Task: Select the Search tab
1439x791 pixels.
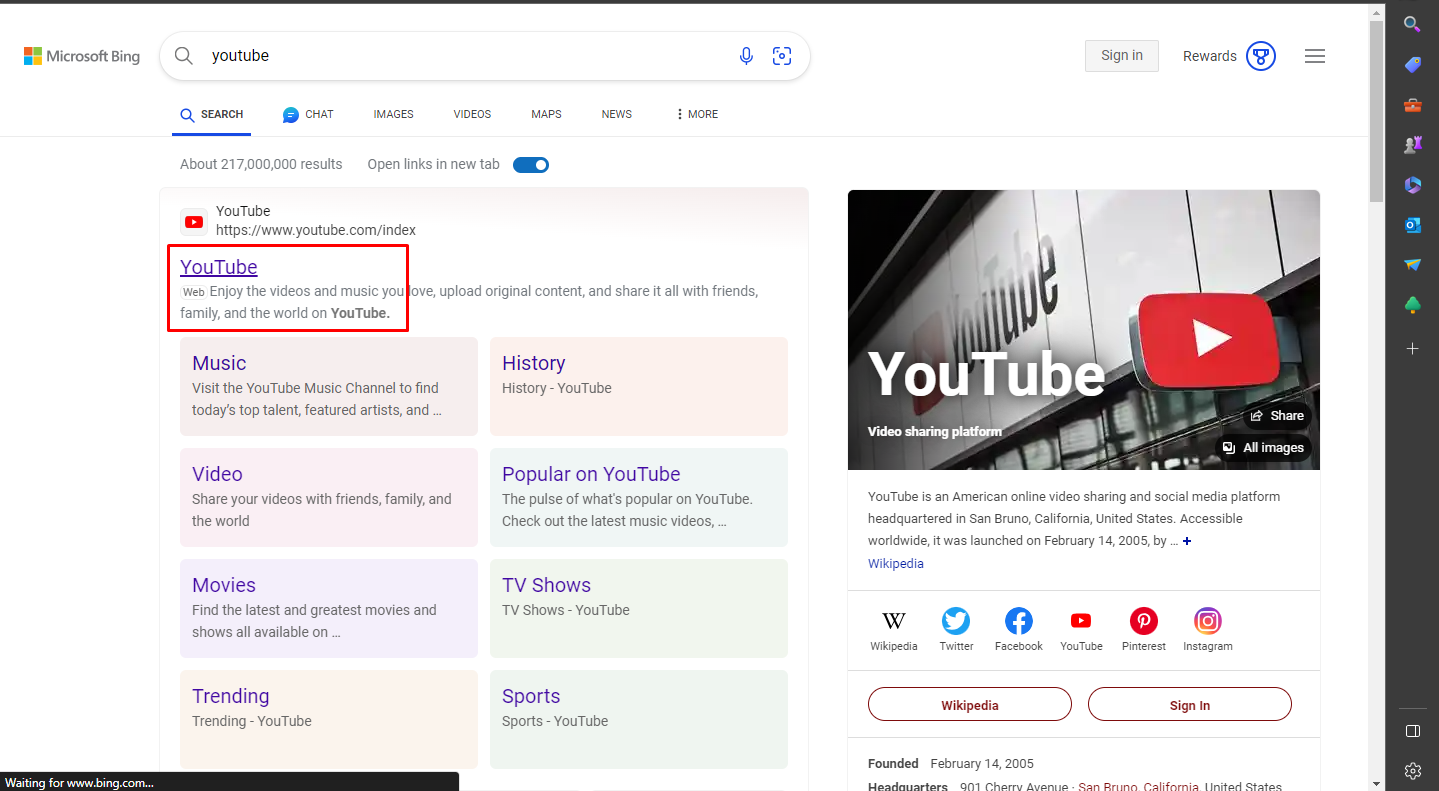Action: tap(212, 114)
